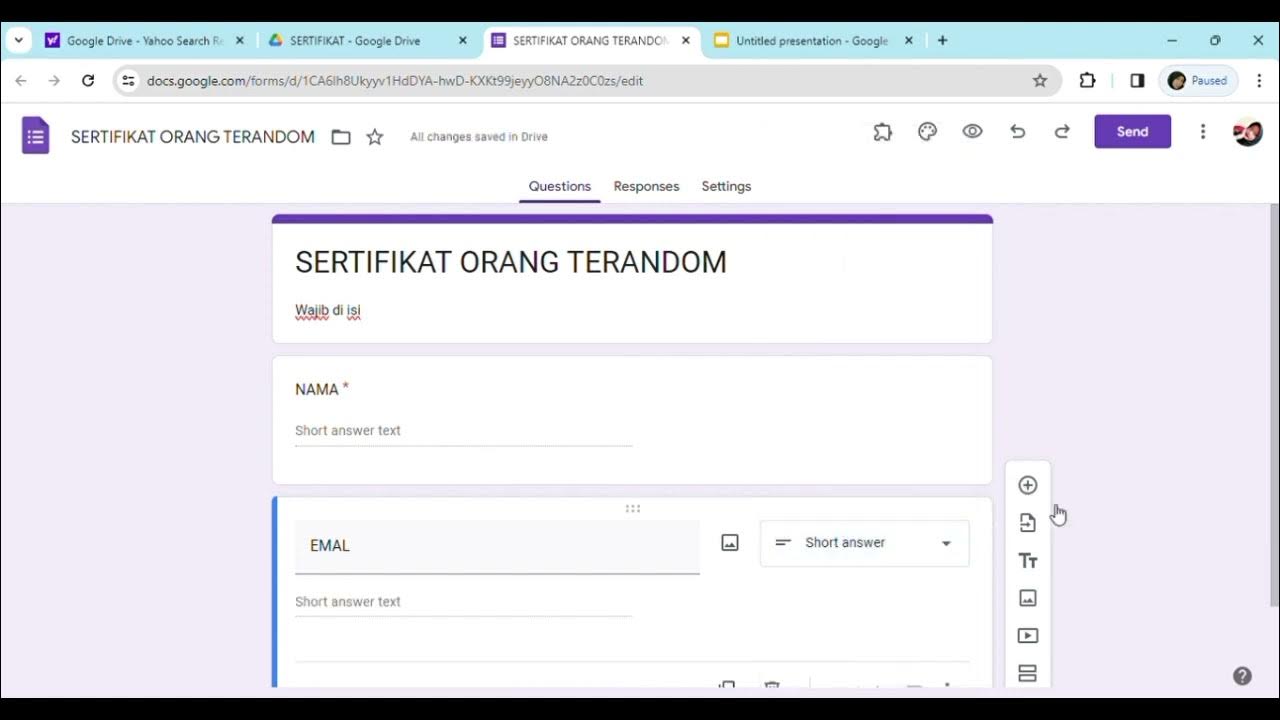Star the SERTIFIKAT ORANG TERANDOM form
Image resolution: width=1280 pixels, height=720 pixels.
tap(375, 137)
